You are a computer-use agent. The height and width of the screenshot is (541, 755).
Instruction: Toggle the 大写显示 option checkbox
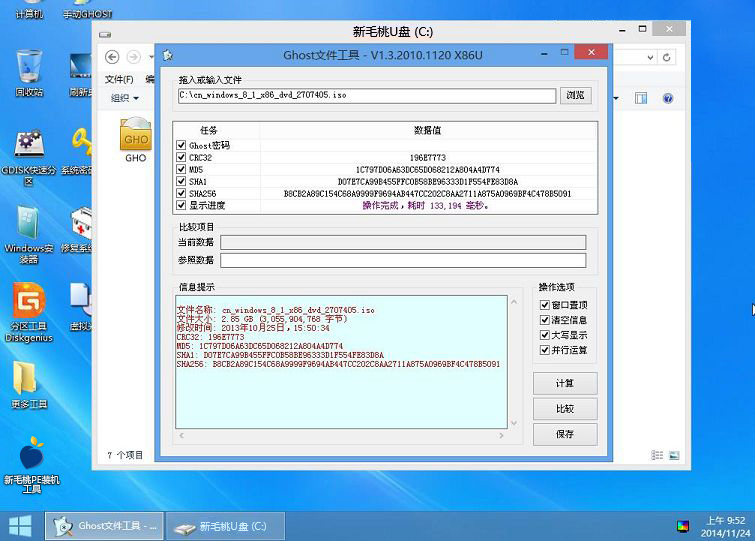click(545, 335)
